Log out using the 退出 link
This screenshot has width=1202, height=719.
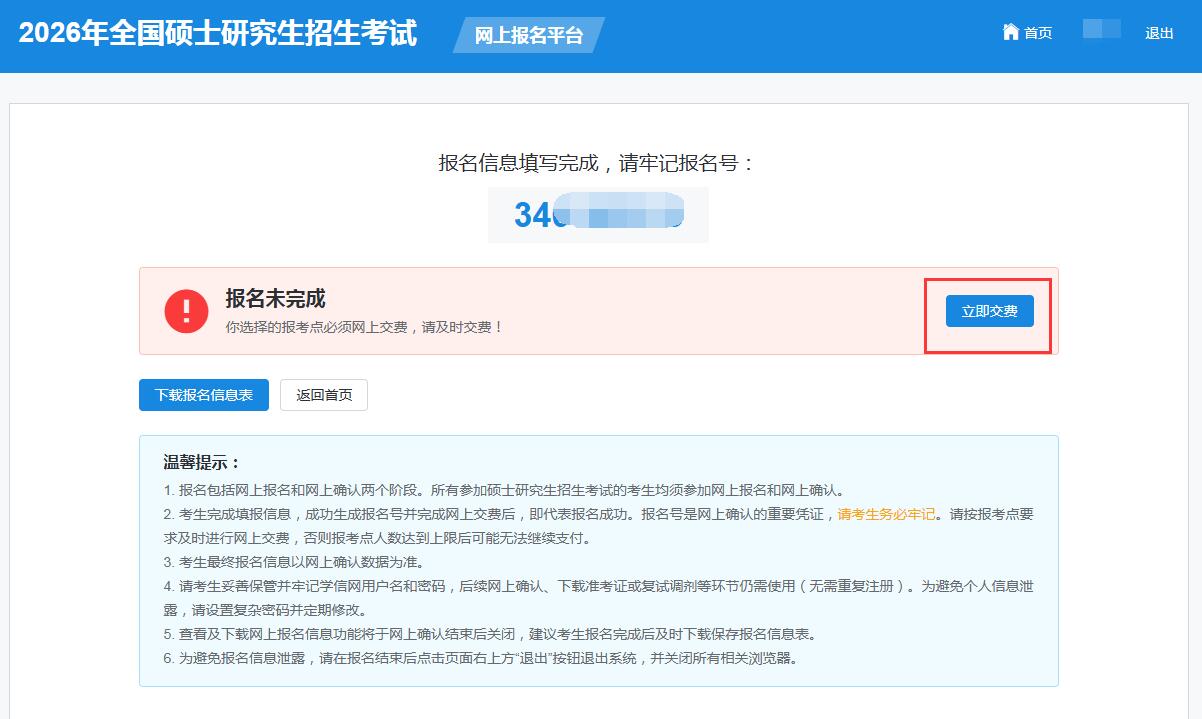(x=1159, y=33)
